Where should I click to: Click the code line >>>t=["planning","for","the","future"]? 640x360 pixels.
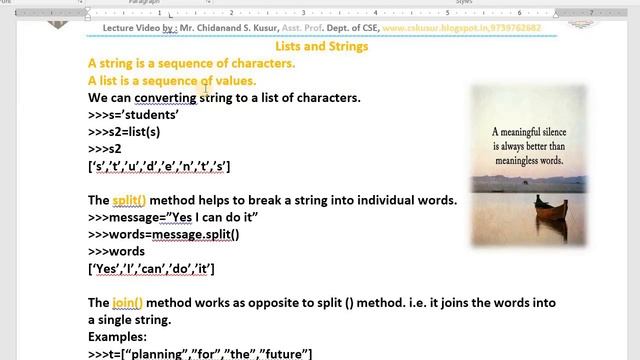tap(200, 353)
